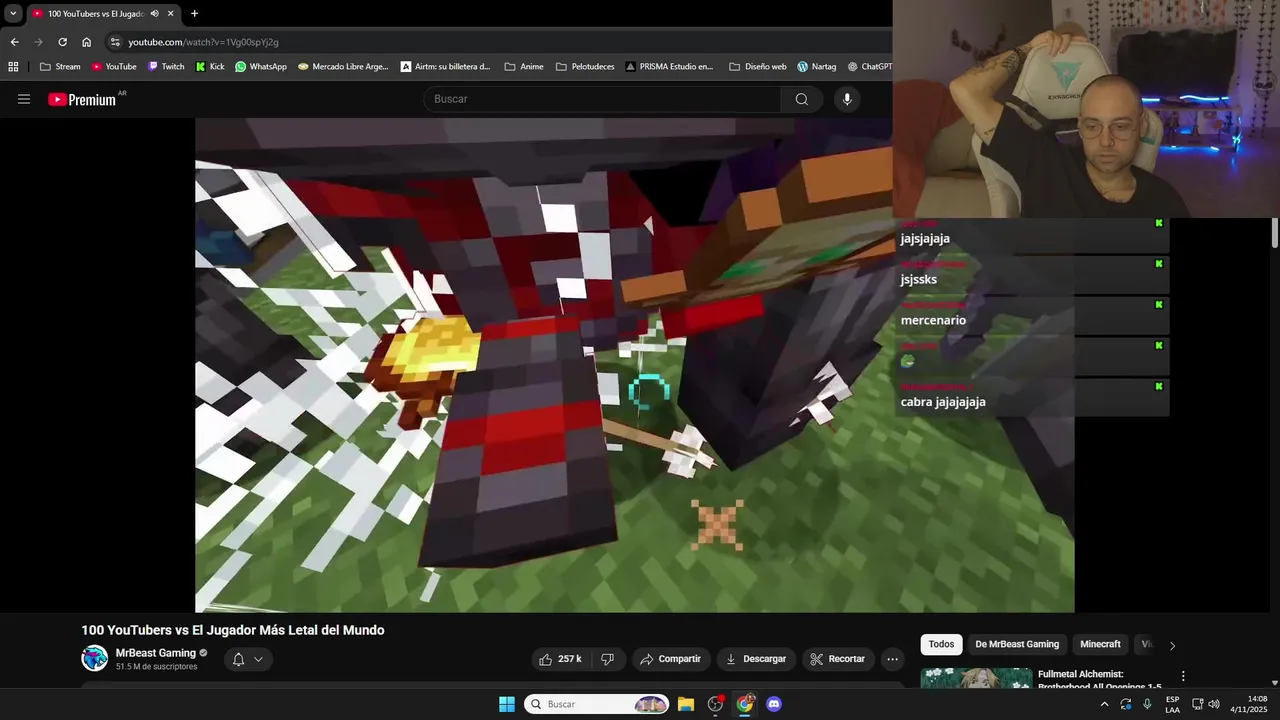This screenshot has height=720, width=1280.
Task: Click the search magnifier button
Action: [801, 99]
